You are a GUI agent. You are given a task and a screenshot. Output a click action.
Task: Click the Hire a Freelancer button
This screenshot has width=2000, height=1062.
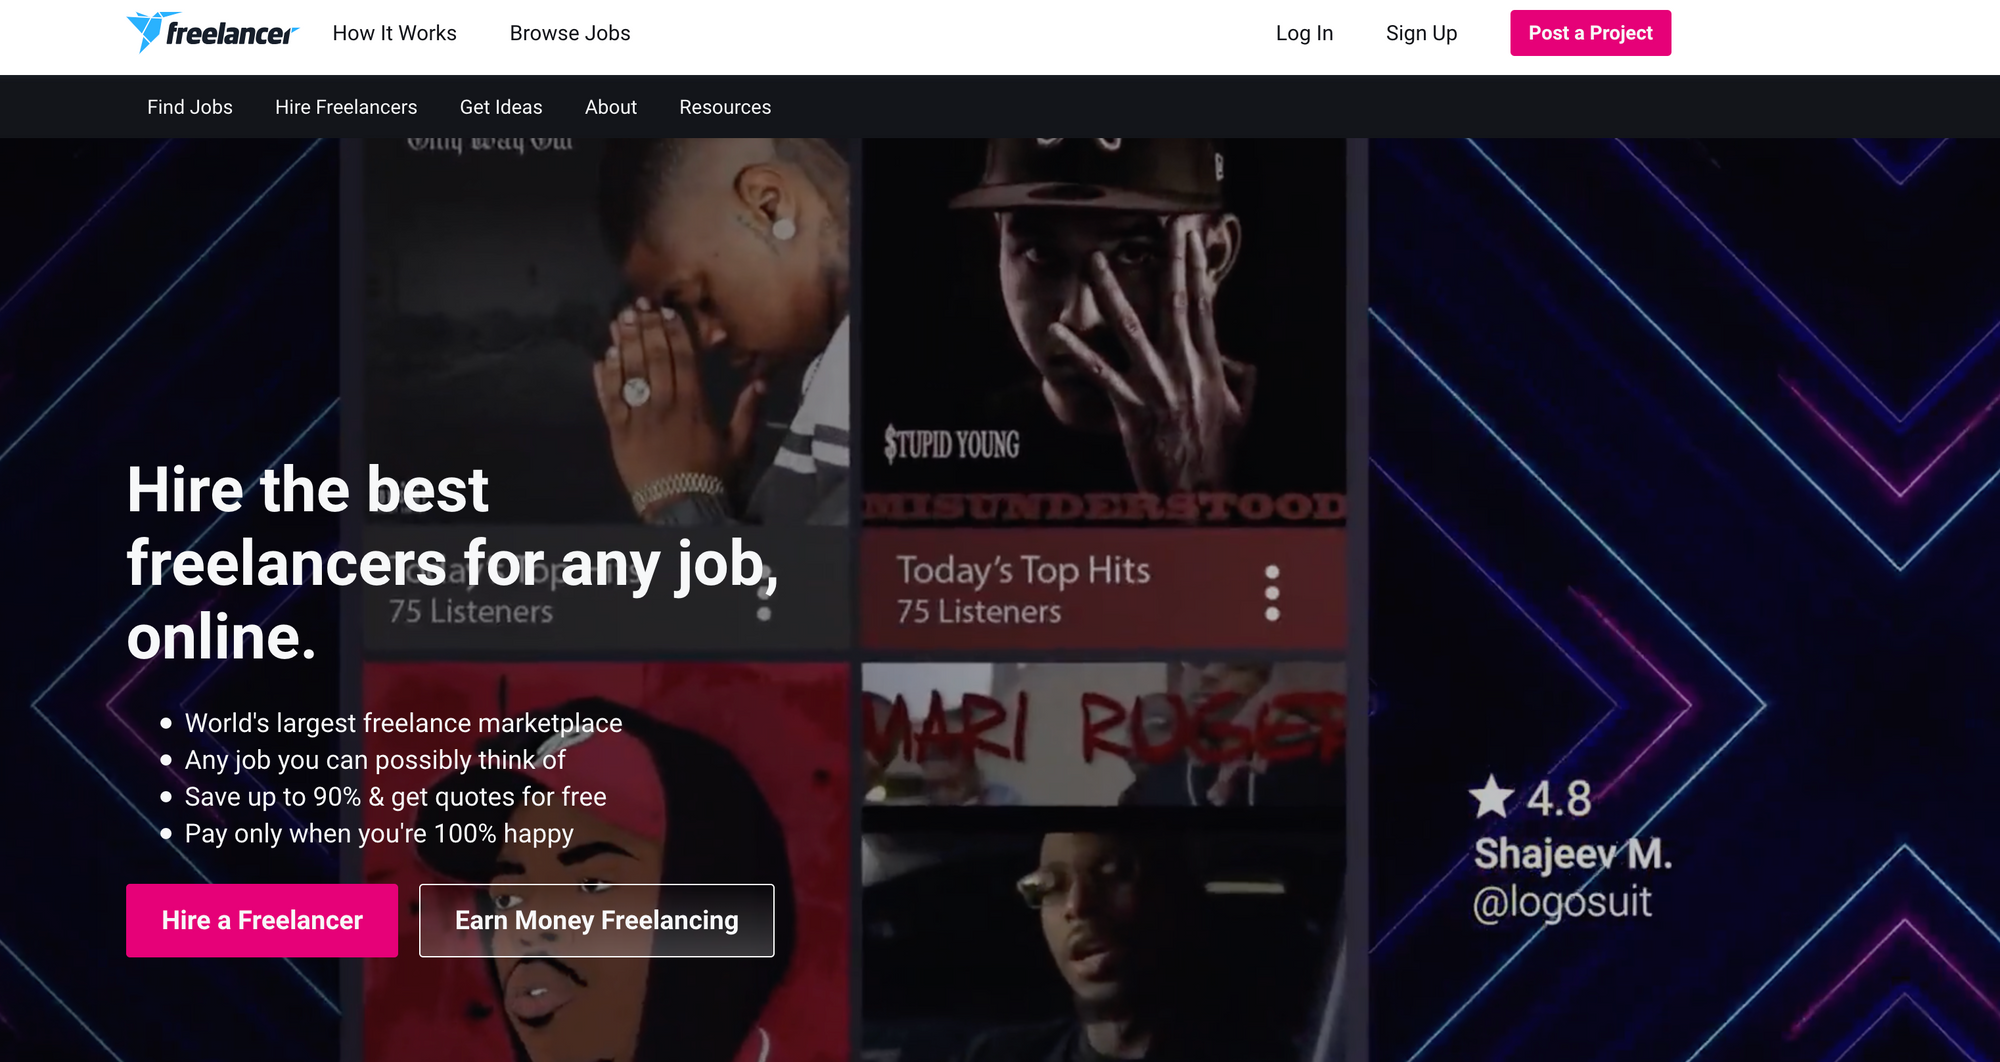point(262,920)
